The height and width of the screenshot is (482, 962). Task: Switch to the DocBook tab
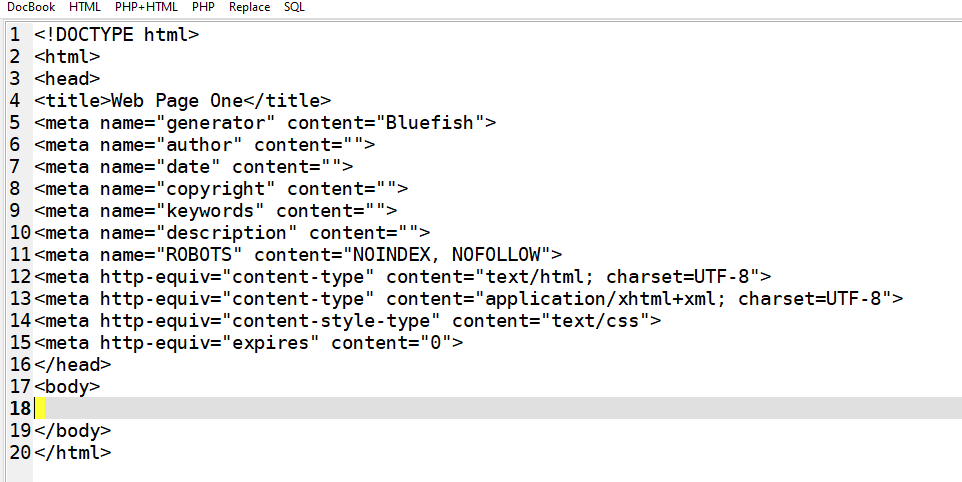point(31,7)
